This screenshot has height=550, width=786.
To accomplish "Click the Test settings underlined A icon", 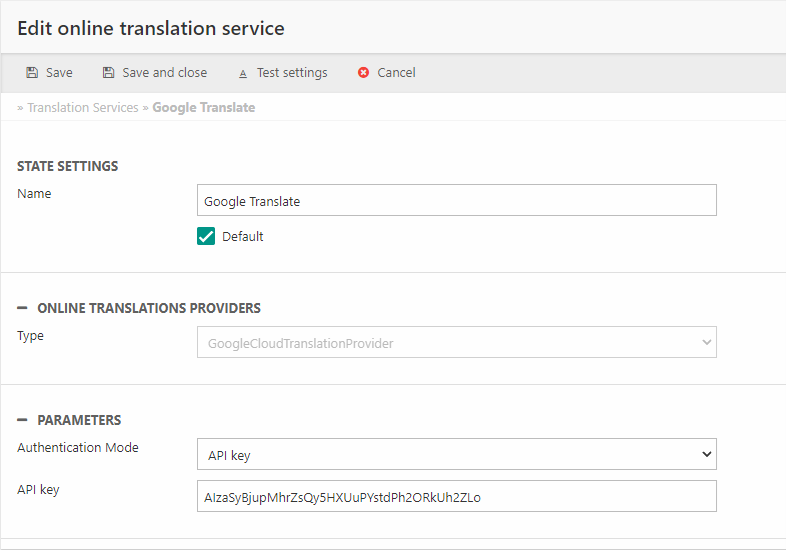I will (x=243, y=73).
